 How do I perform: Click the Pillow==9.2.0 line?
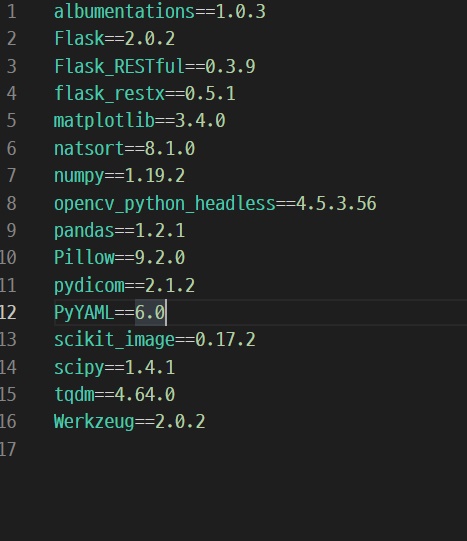tap(120, 258)
